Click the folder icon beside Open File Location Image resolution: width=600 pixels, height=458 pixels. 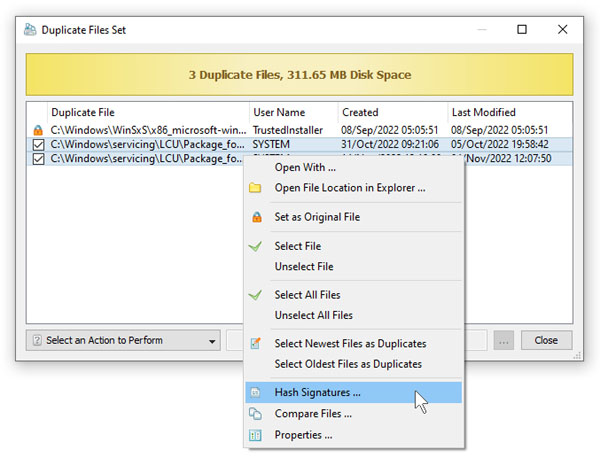click(255, 188)
